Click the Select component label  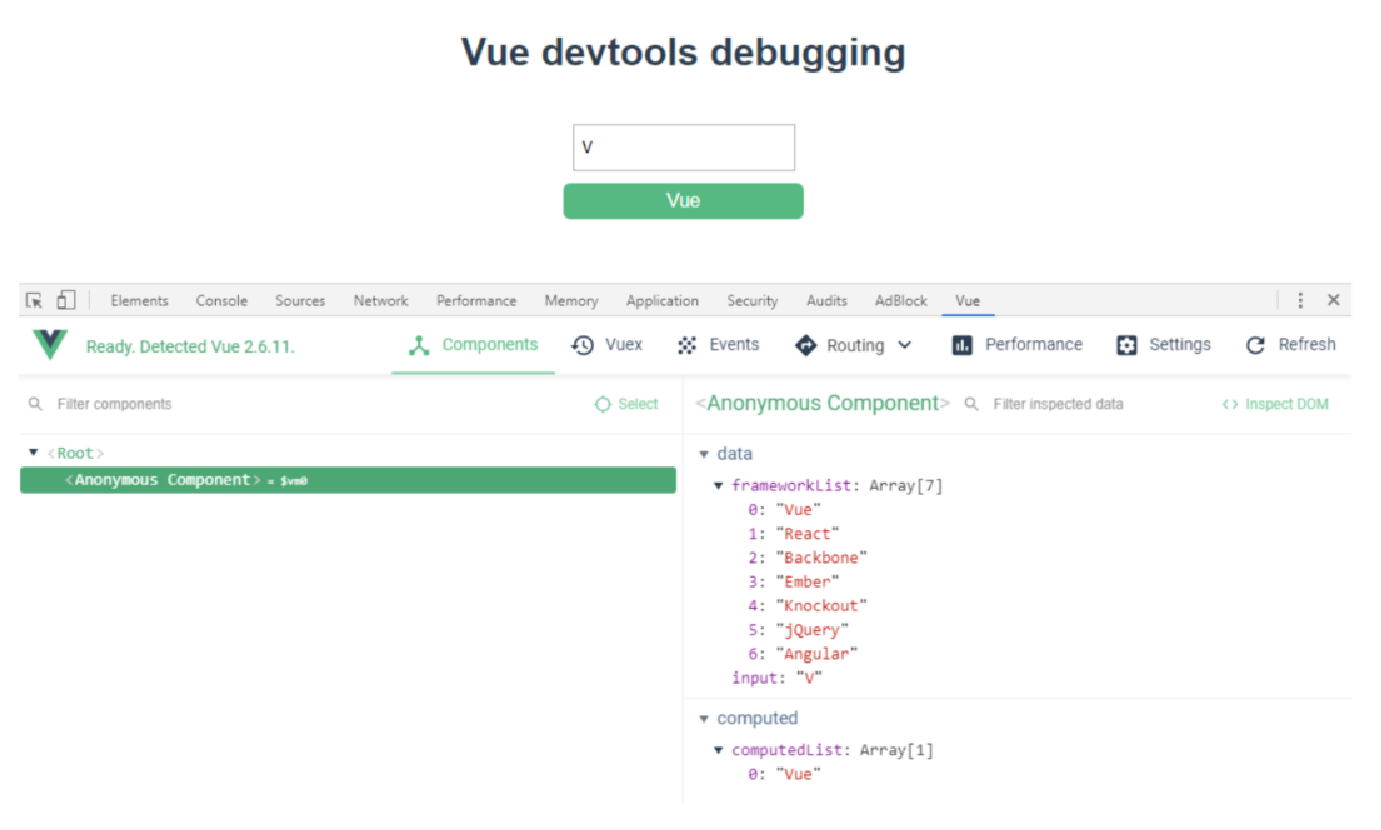point(638,404)
